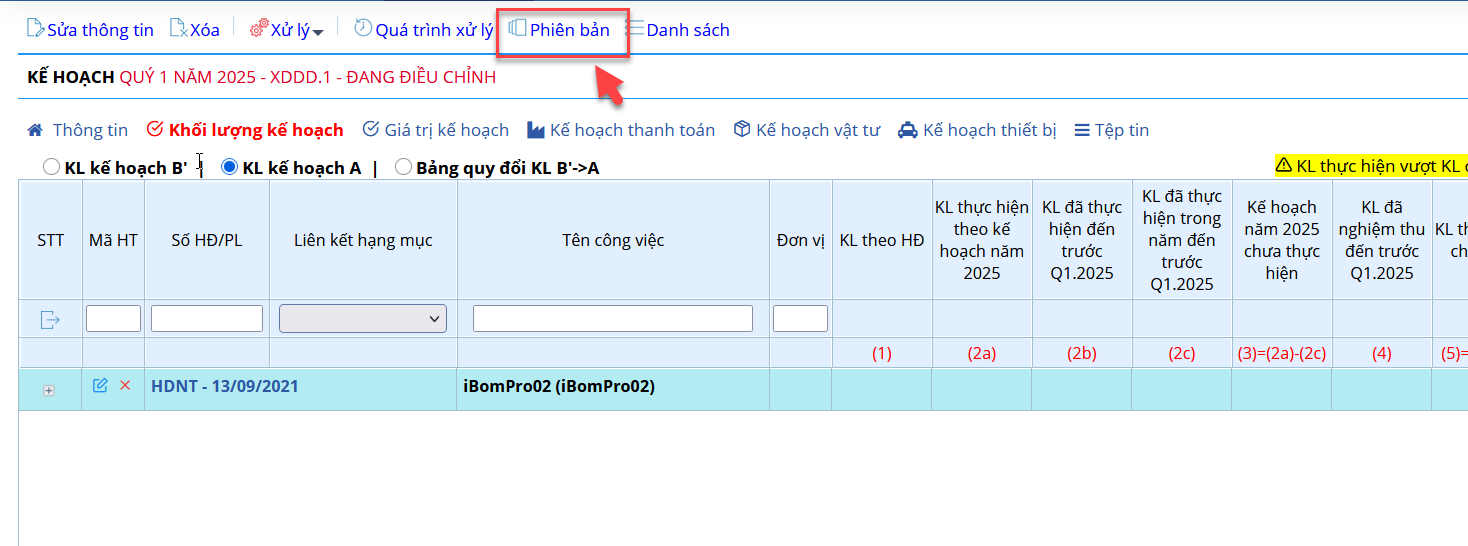1468x546 pixels.
Task: Open the Kế hoạch vật tư tab
Action: [x=806, y=130]
